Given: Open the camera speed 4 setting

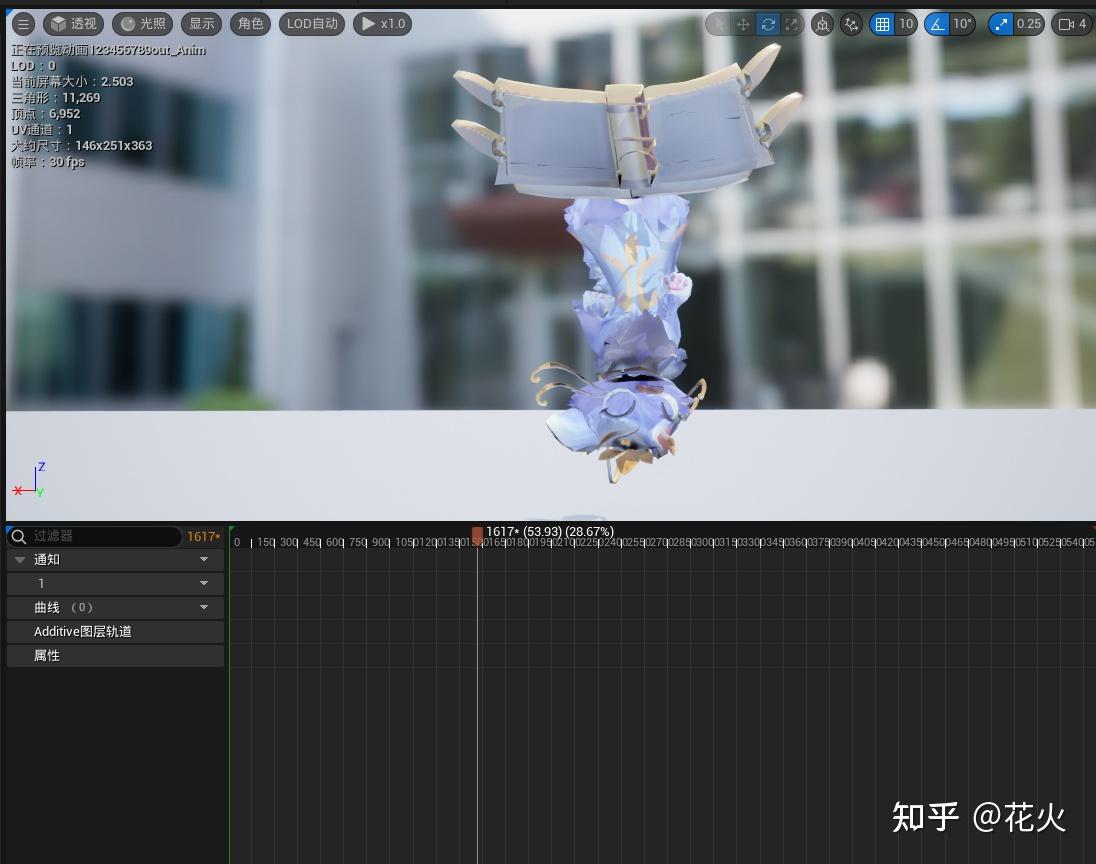Looking at the screenshot, I should point(1072,24).
